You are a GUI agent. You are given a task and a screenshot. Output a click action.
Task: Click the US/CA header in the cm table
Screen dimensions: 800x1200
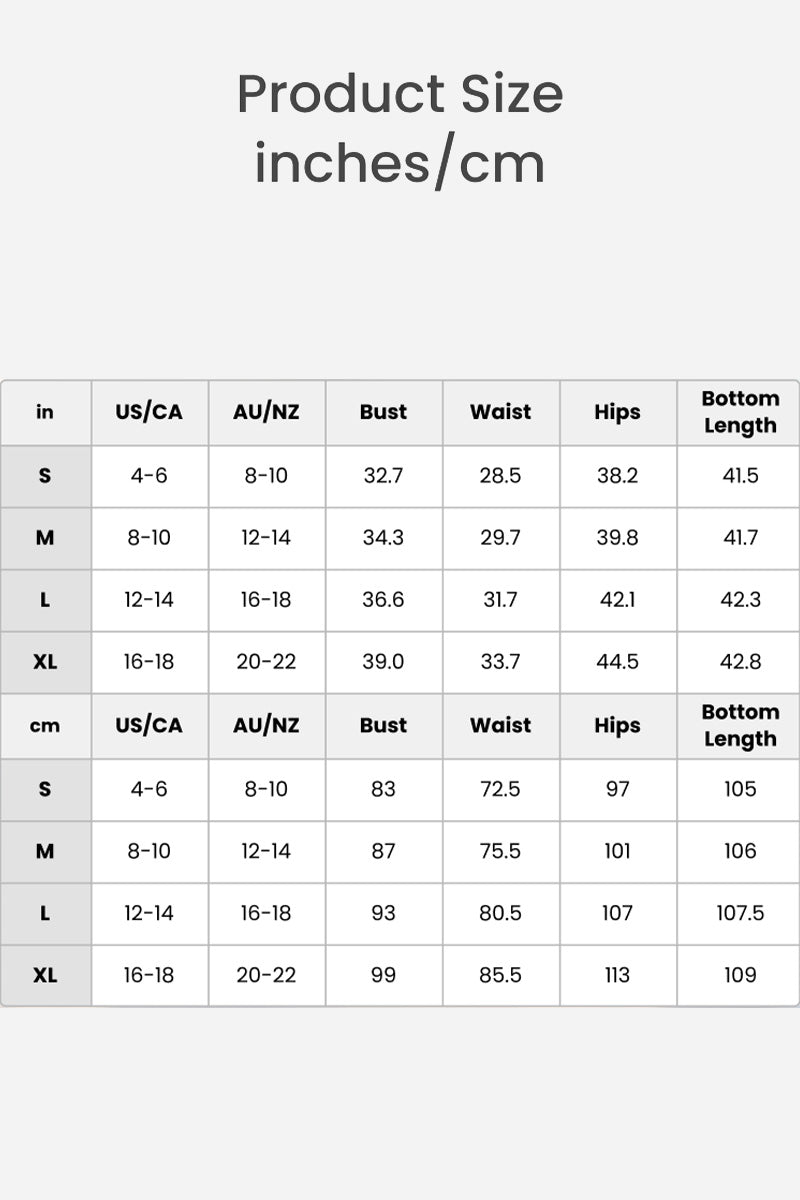click(149, 726)
